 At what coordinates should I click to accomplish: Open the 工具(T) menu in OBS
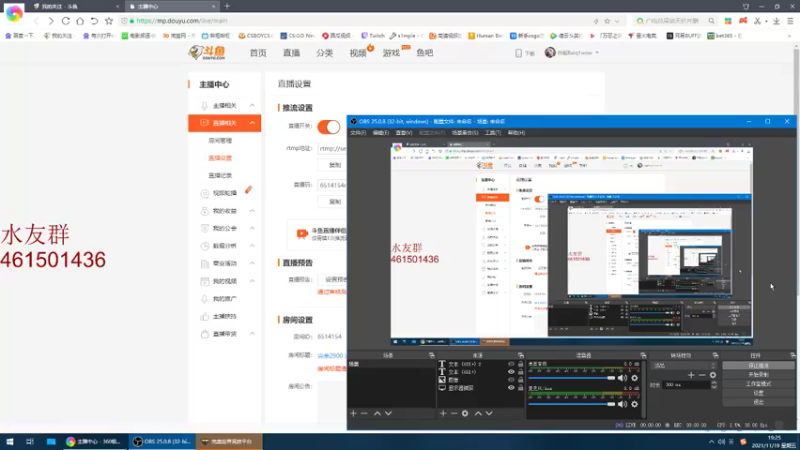click(x=493, y=133)
